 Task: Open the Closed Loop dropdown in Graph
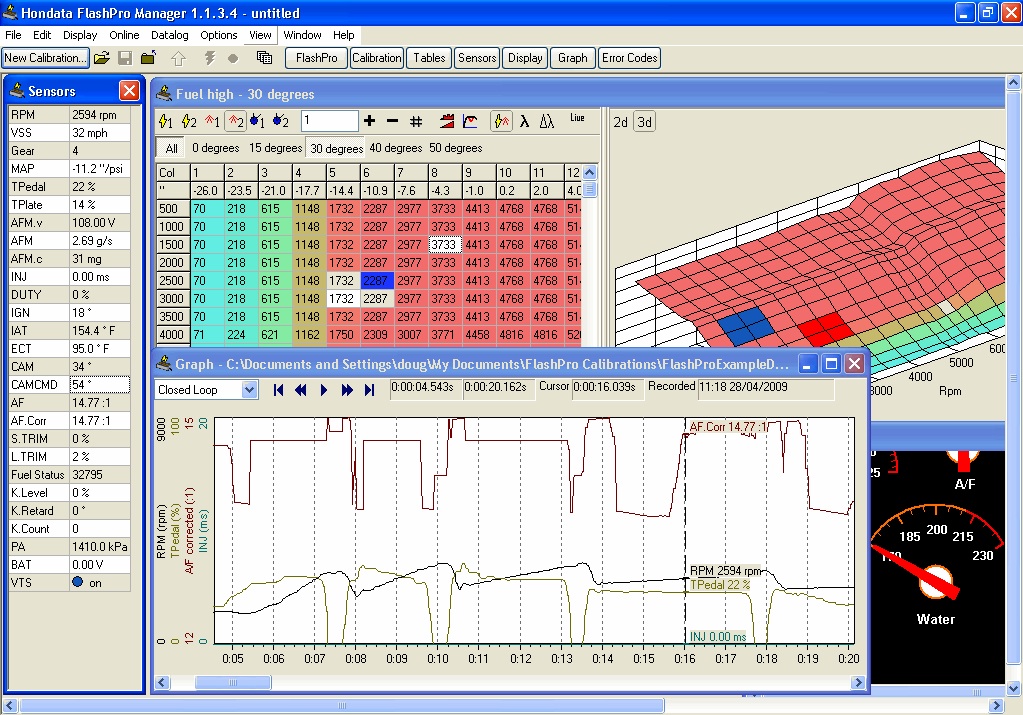coord(249,390)
